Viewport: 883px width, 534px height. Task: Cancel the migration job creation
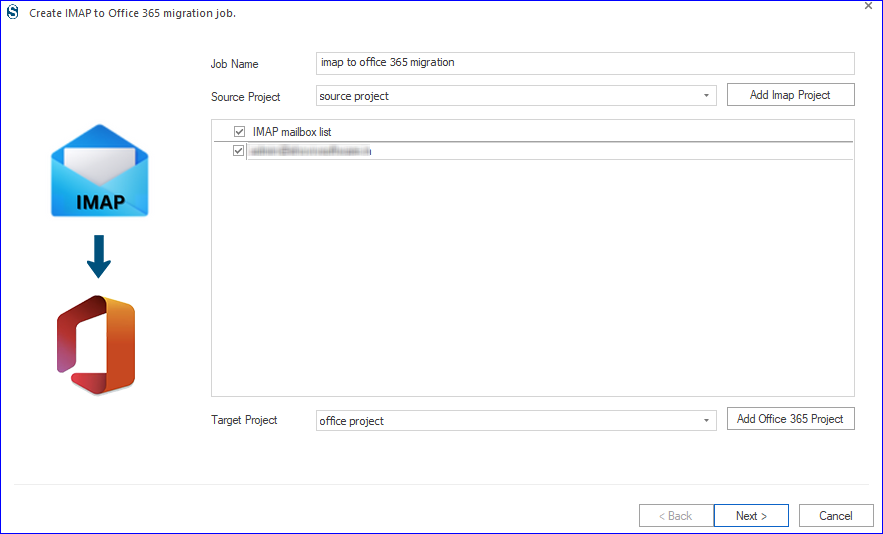(836, 515)
